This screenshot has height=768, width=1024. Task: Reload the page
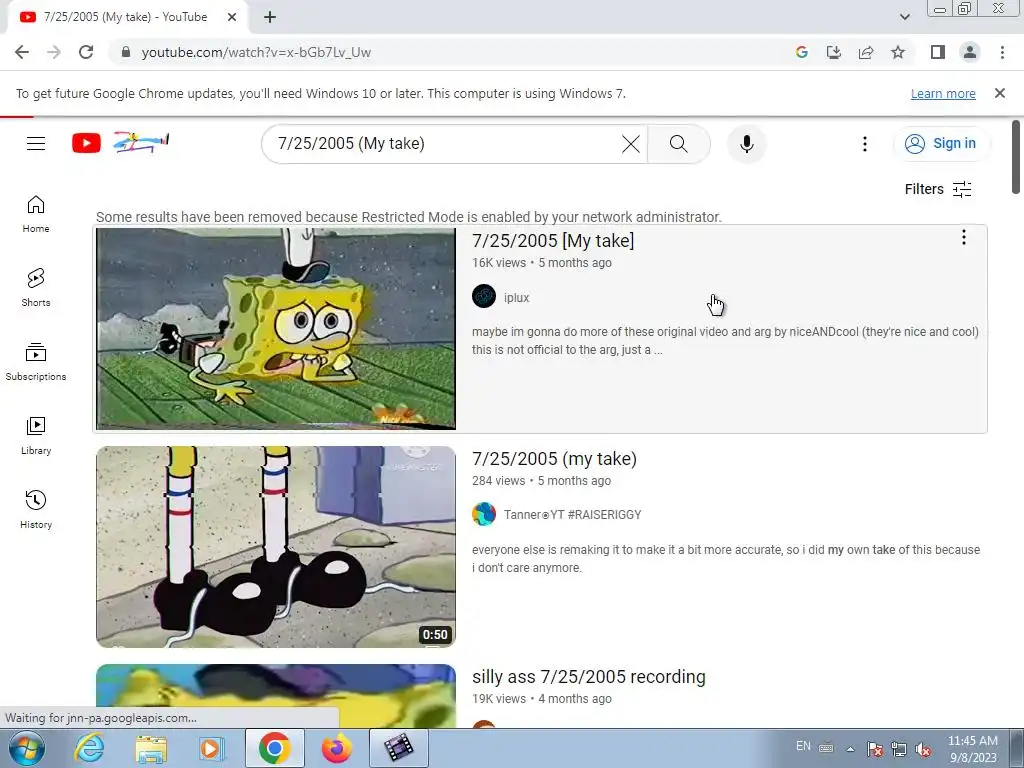86,52
